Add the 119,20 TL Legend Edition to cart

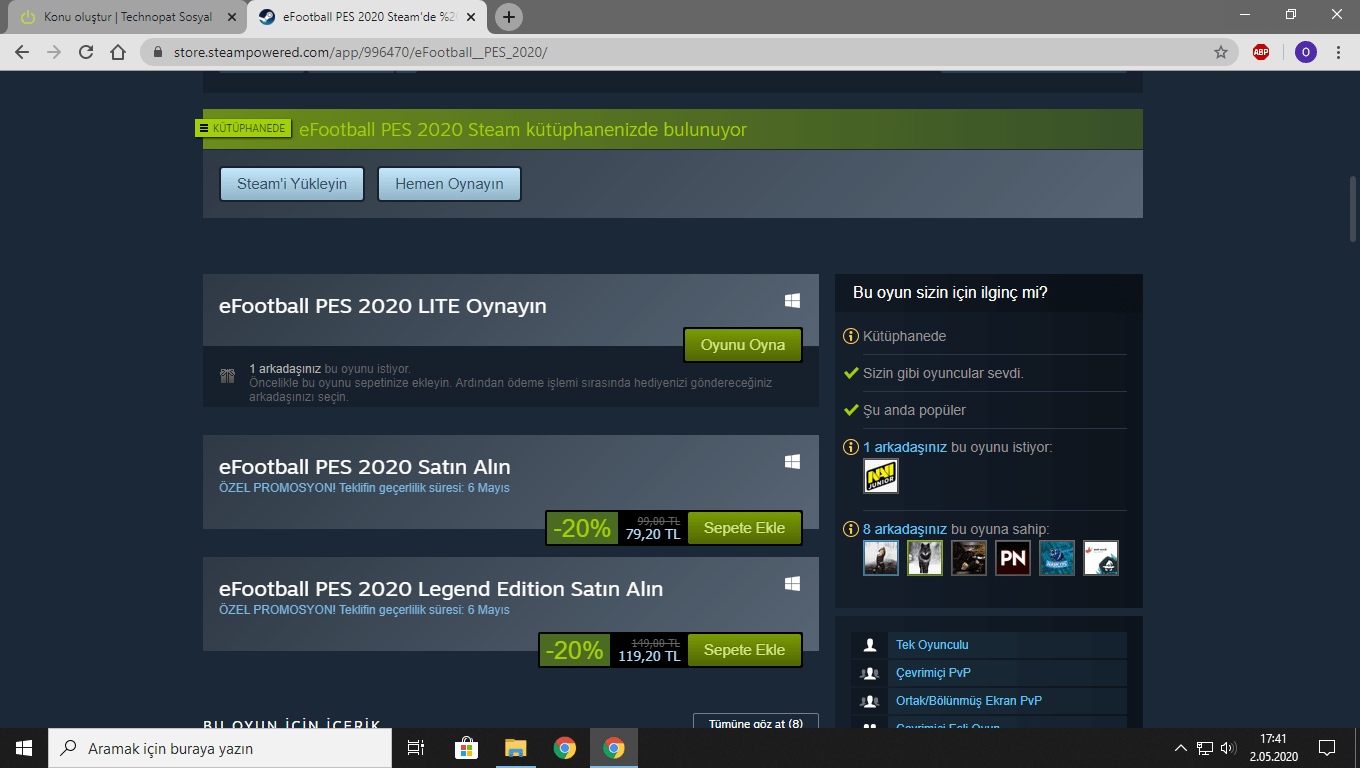click(x=745, y=650)
